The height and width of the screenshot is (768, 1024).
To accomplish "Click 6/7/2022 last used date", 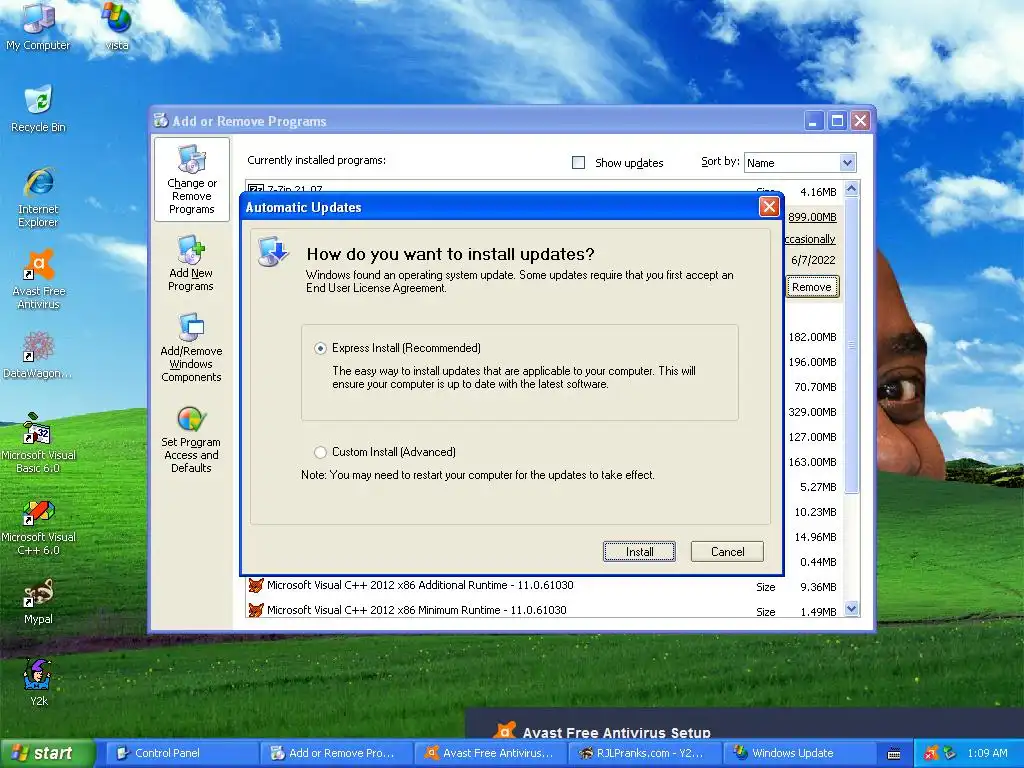I will (813, 260).
